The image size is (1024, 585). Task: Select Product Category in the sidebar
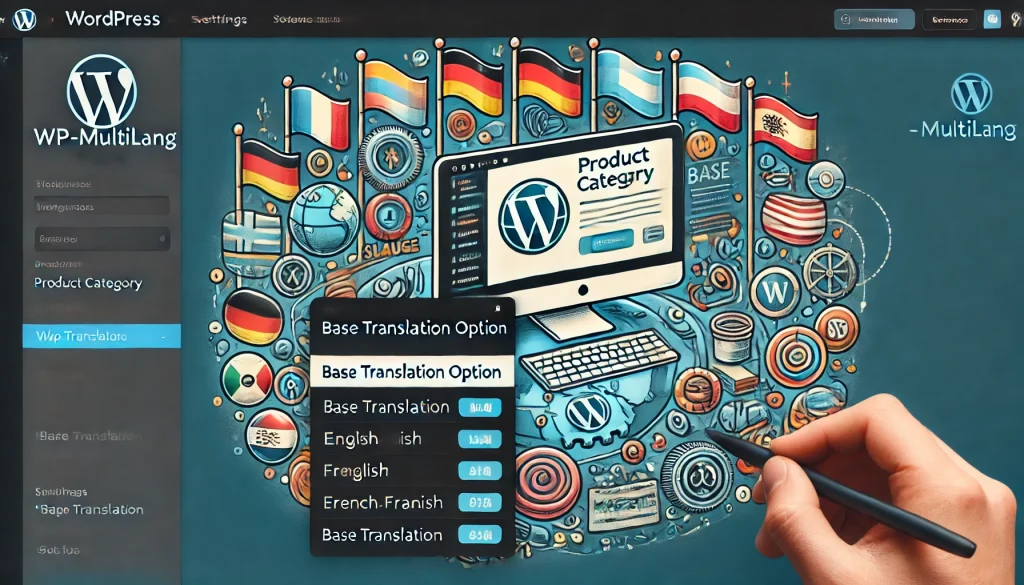88,283
